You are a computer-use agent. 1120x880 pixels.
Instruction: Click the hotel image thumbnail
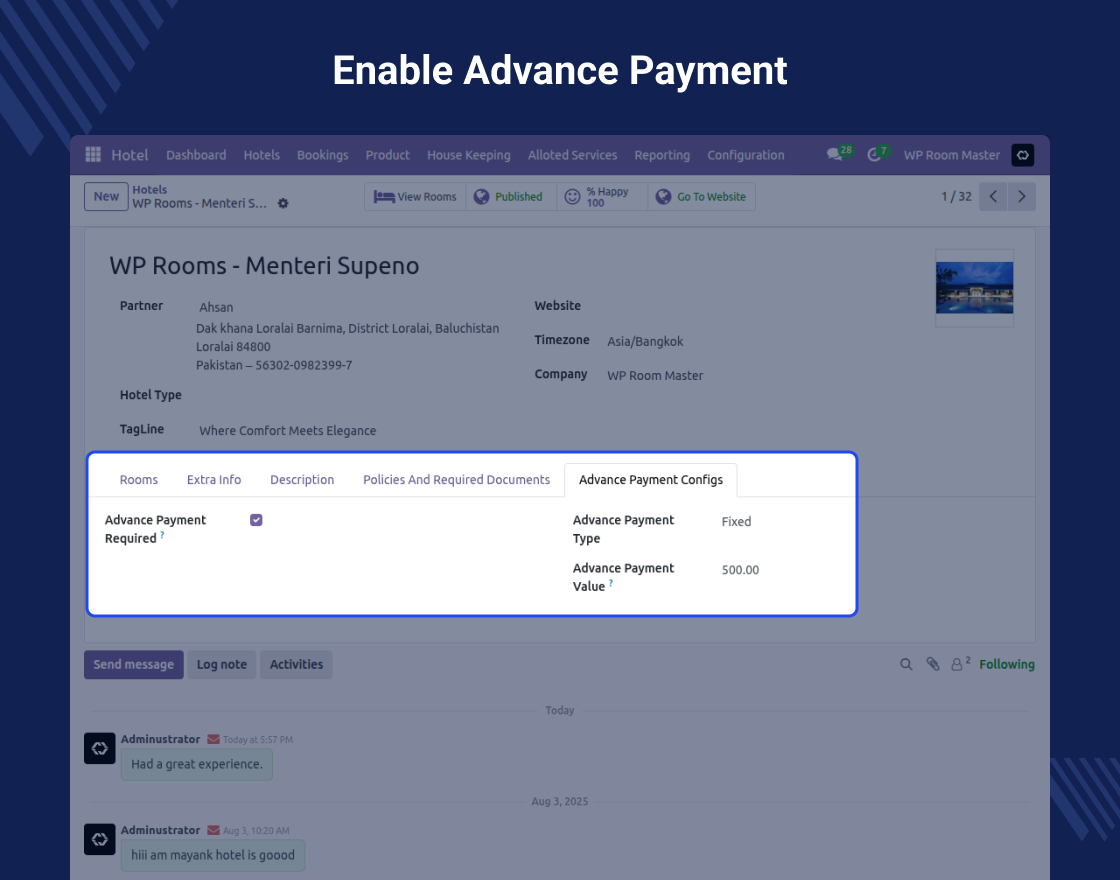click(974, 288)
